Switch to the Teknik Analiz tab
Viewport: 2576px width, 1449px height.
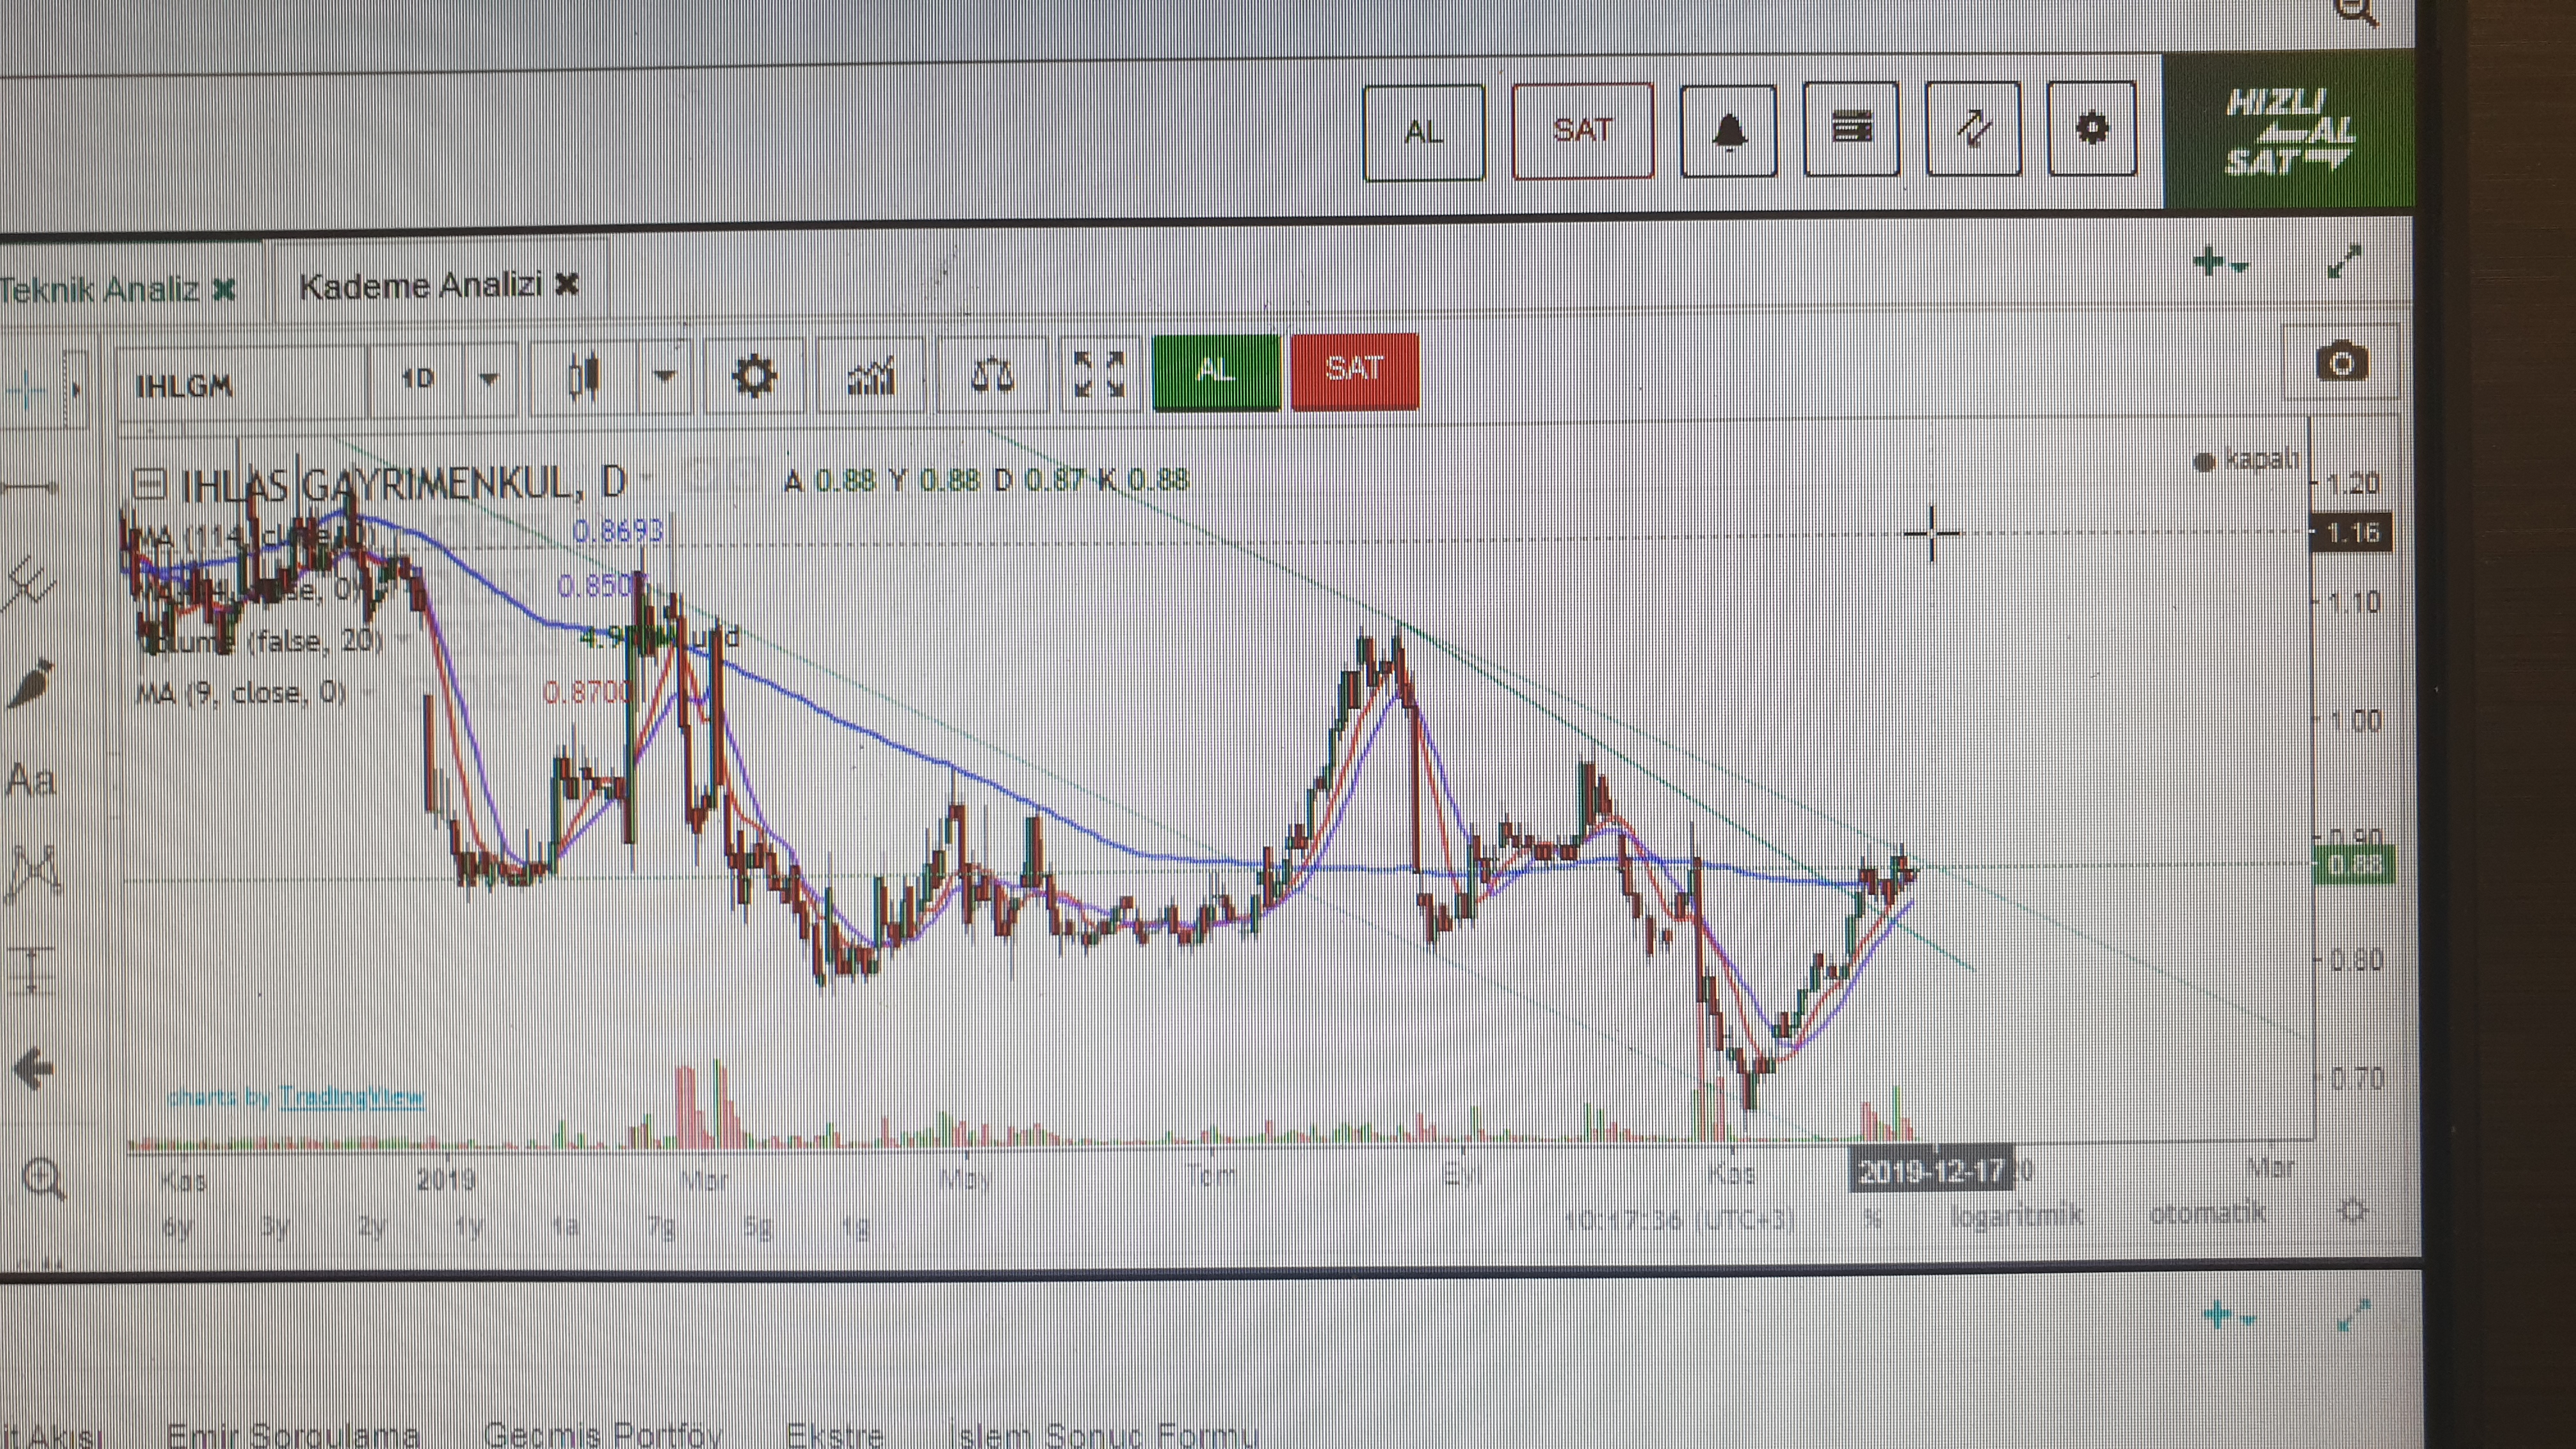[x=100, y=290]
